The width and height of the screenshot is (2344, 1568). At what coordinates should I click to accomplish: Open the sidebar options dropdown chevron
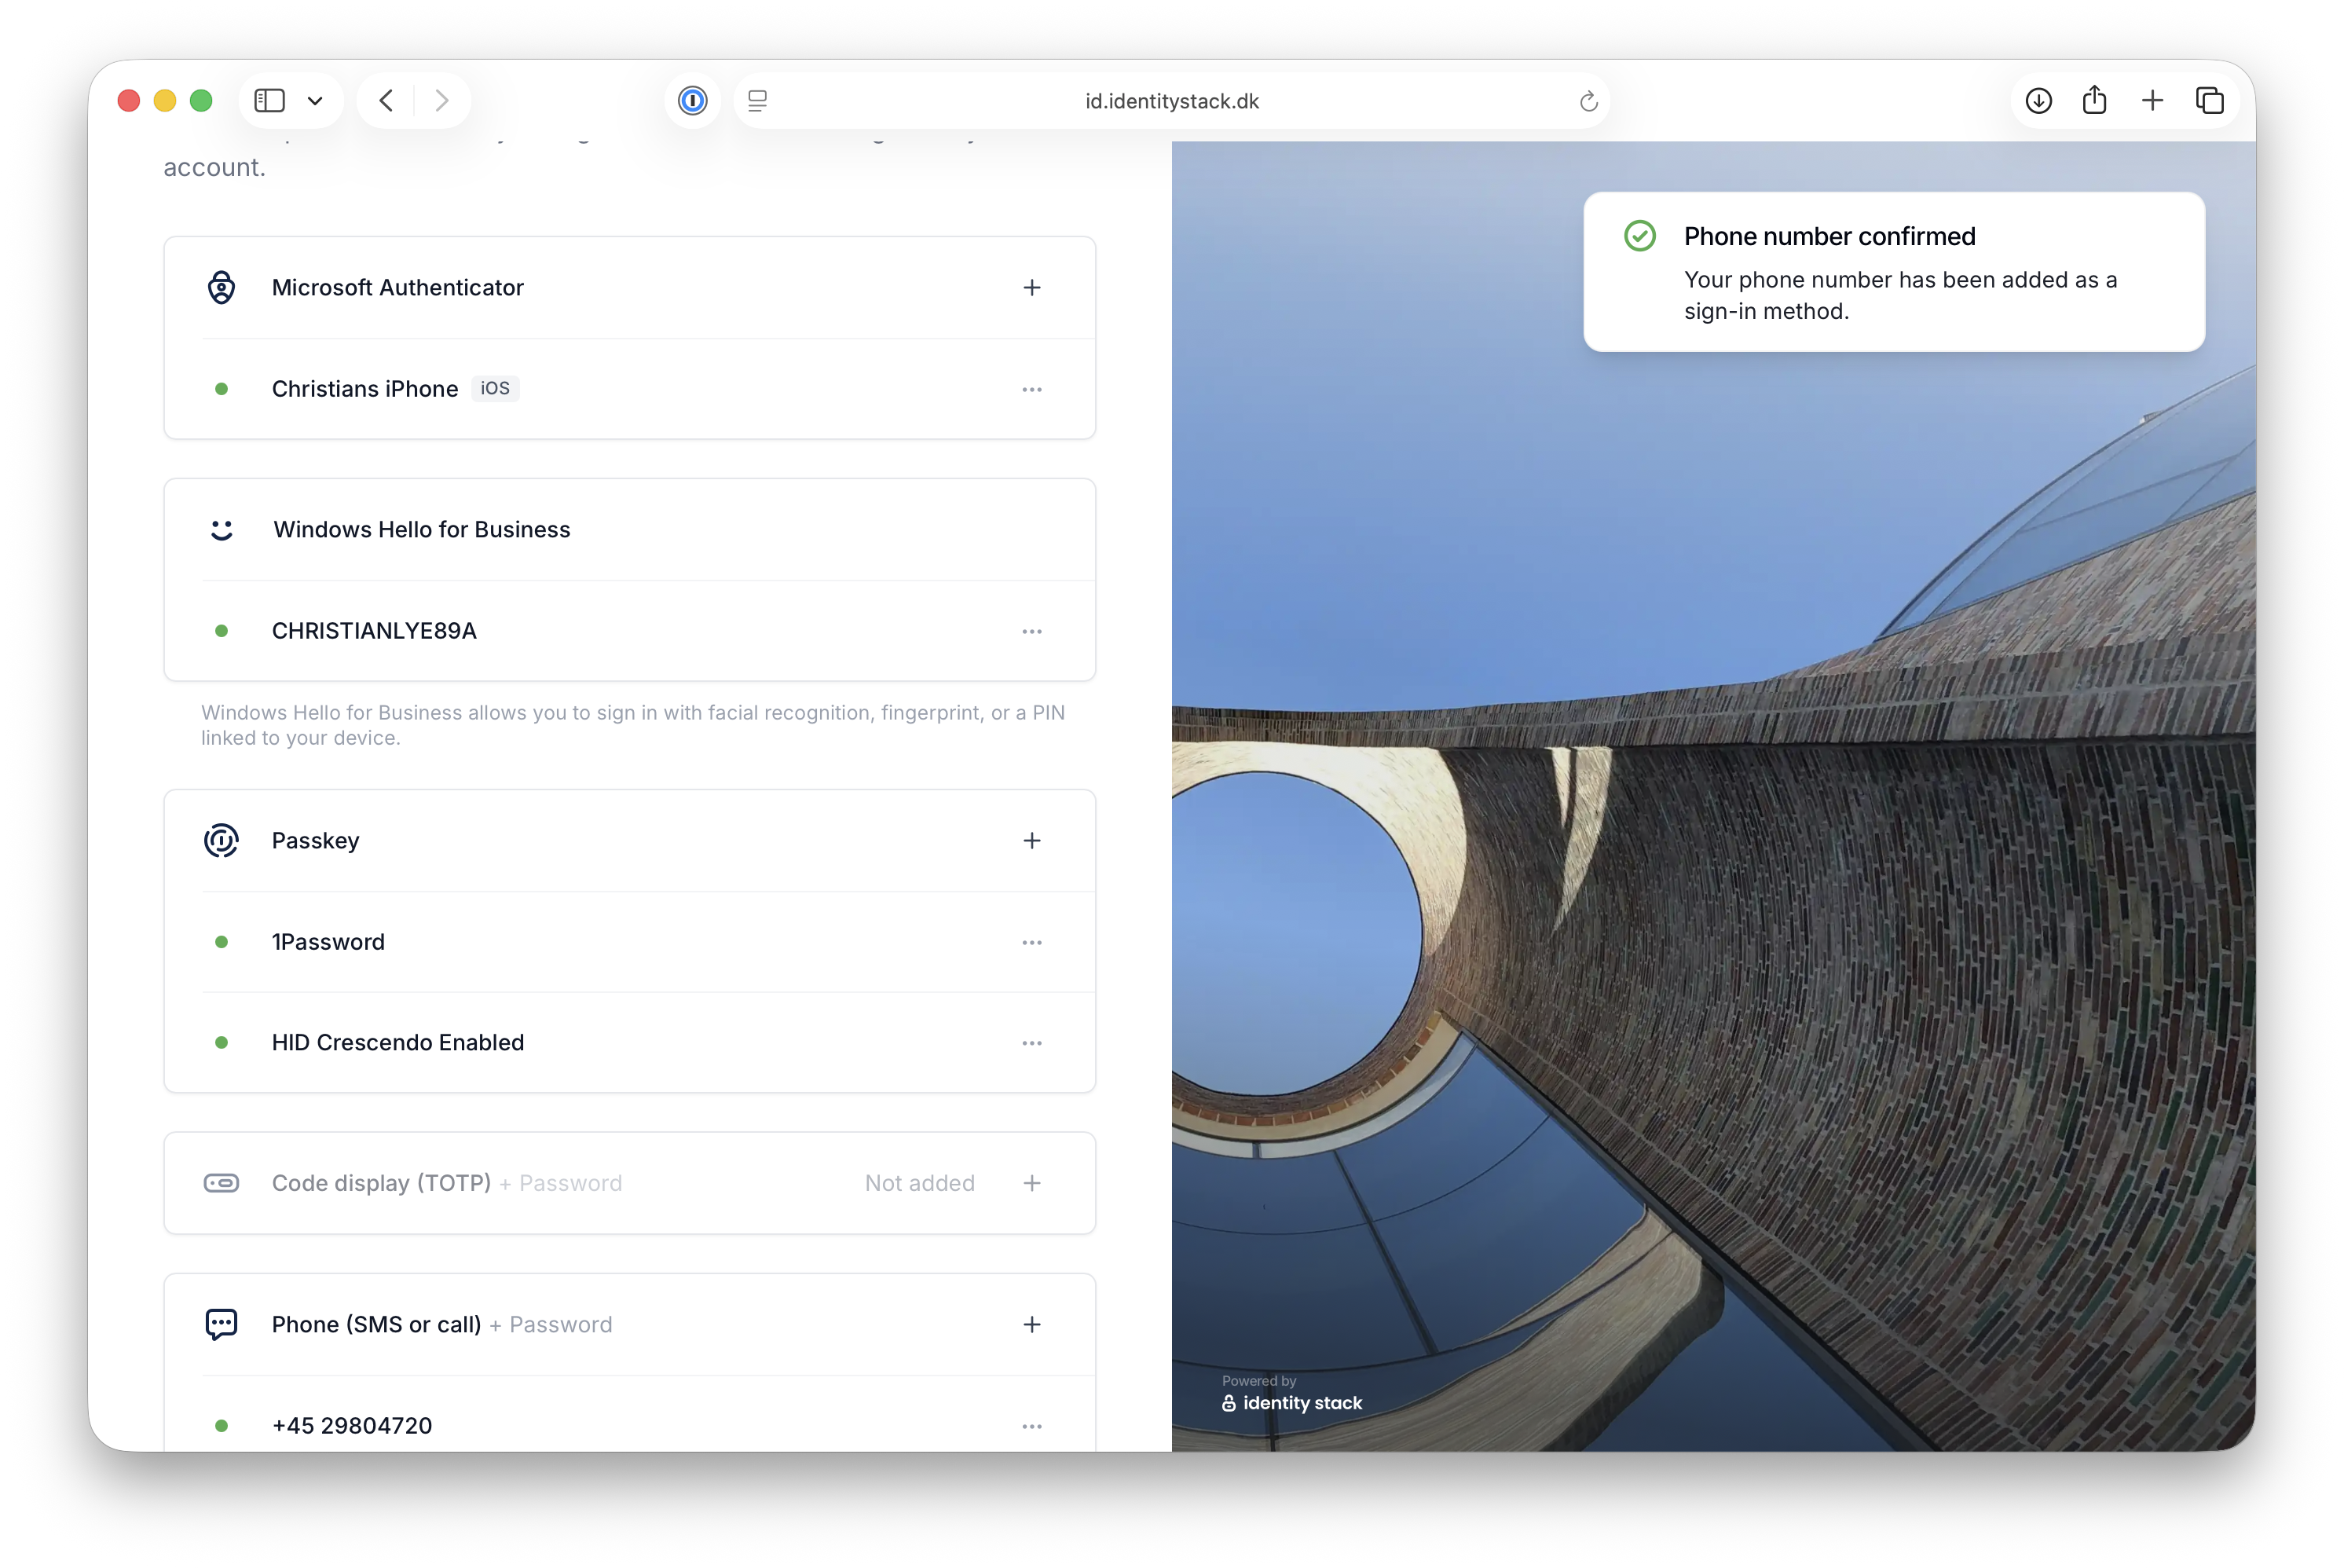tap(315, 101)
